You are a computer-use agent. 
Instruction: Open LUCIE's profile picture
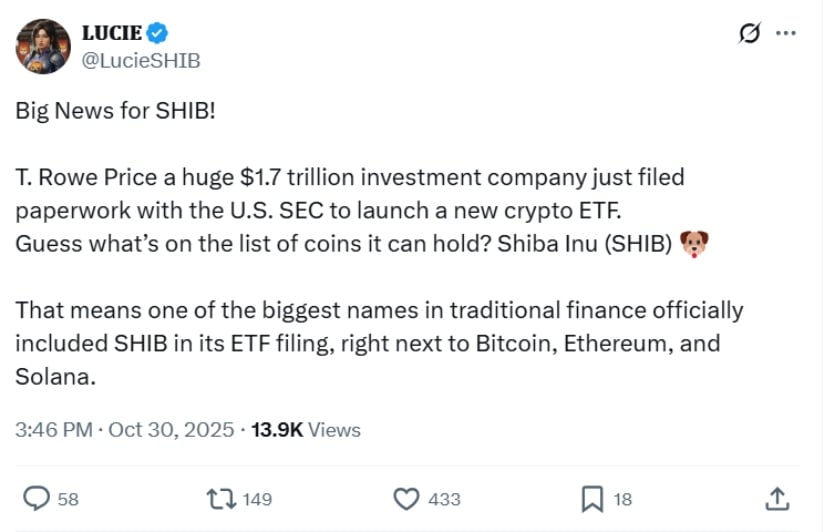click(43, 46)
